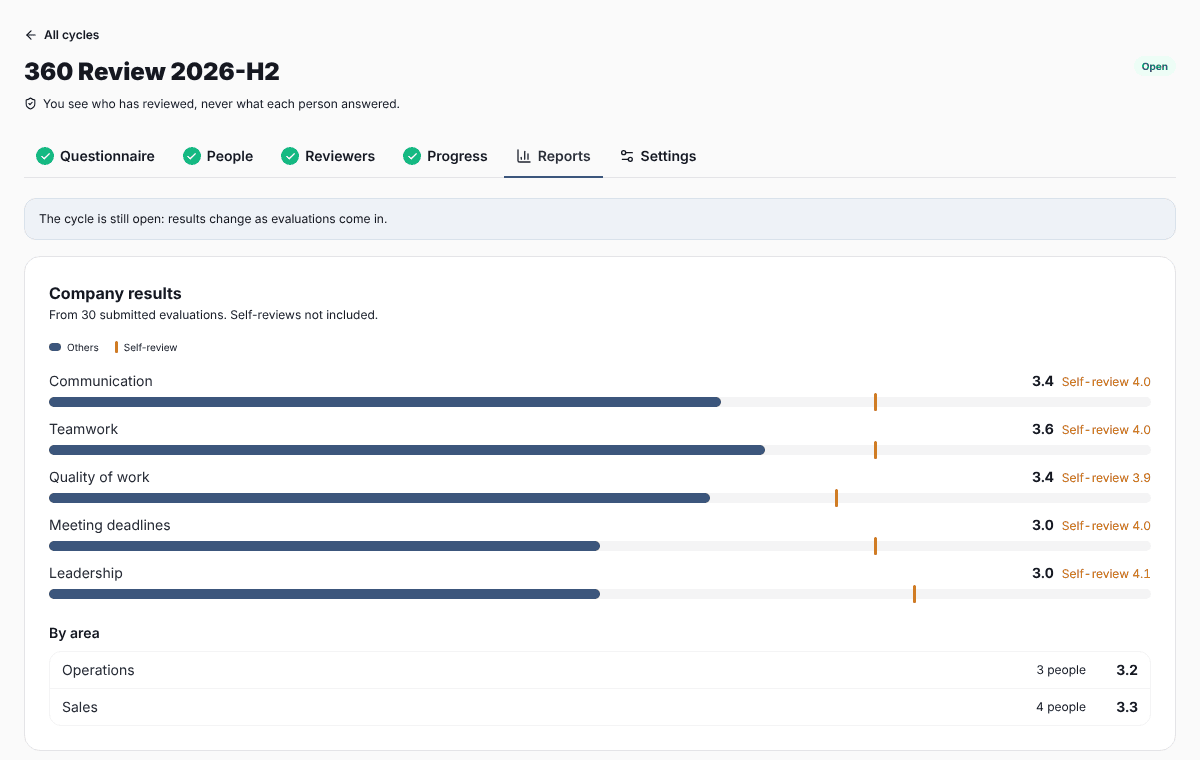Click the 'You see who has reviewed' privacy note

[x=221, y=103]
